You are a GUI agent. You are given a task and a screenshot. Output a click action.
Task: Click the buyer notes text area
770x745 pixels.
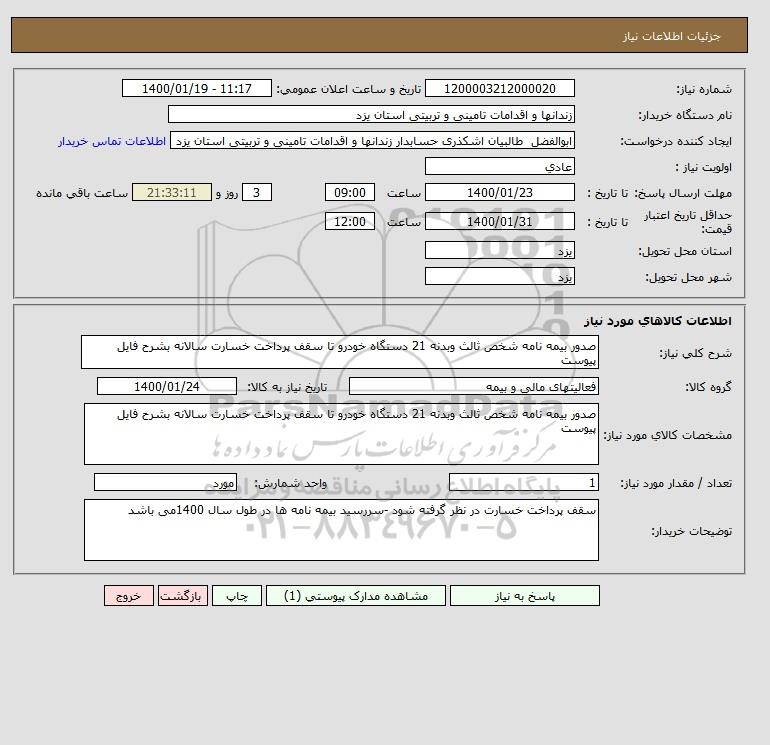pos(341,530)
